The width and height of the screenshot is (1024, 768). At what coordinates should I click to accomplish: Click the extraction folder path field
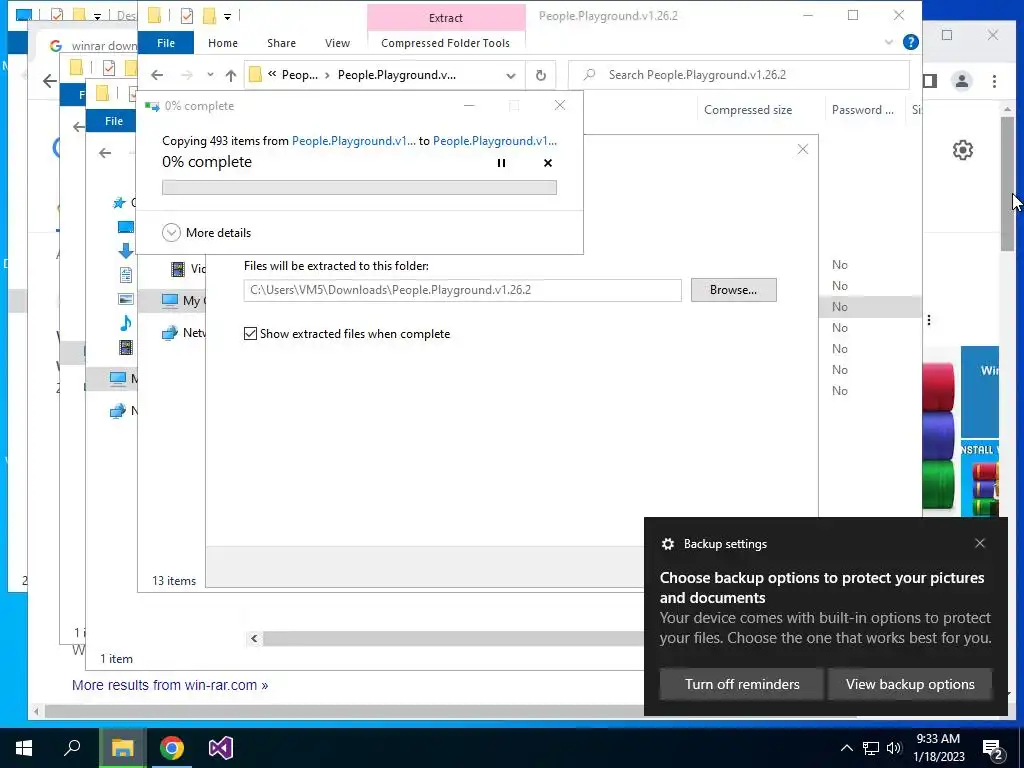(462, 290)
